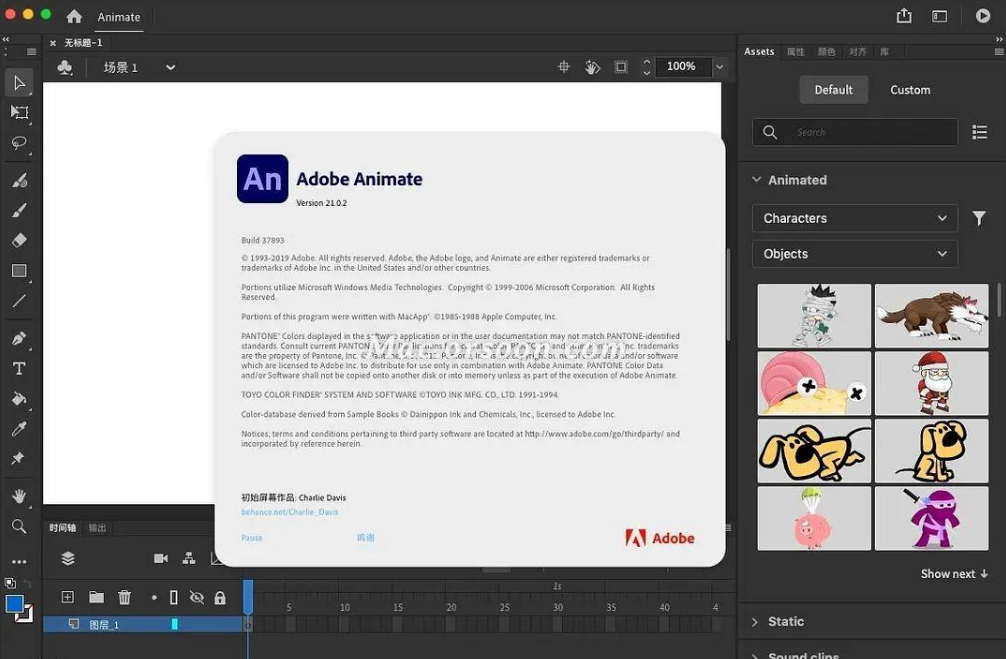
Task: Expand the Sound clips section
Action: coord(755,656)
